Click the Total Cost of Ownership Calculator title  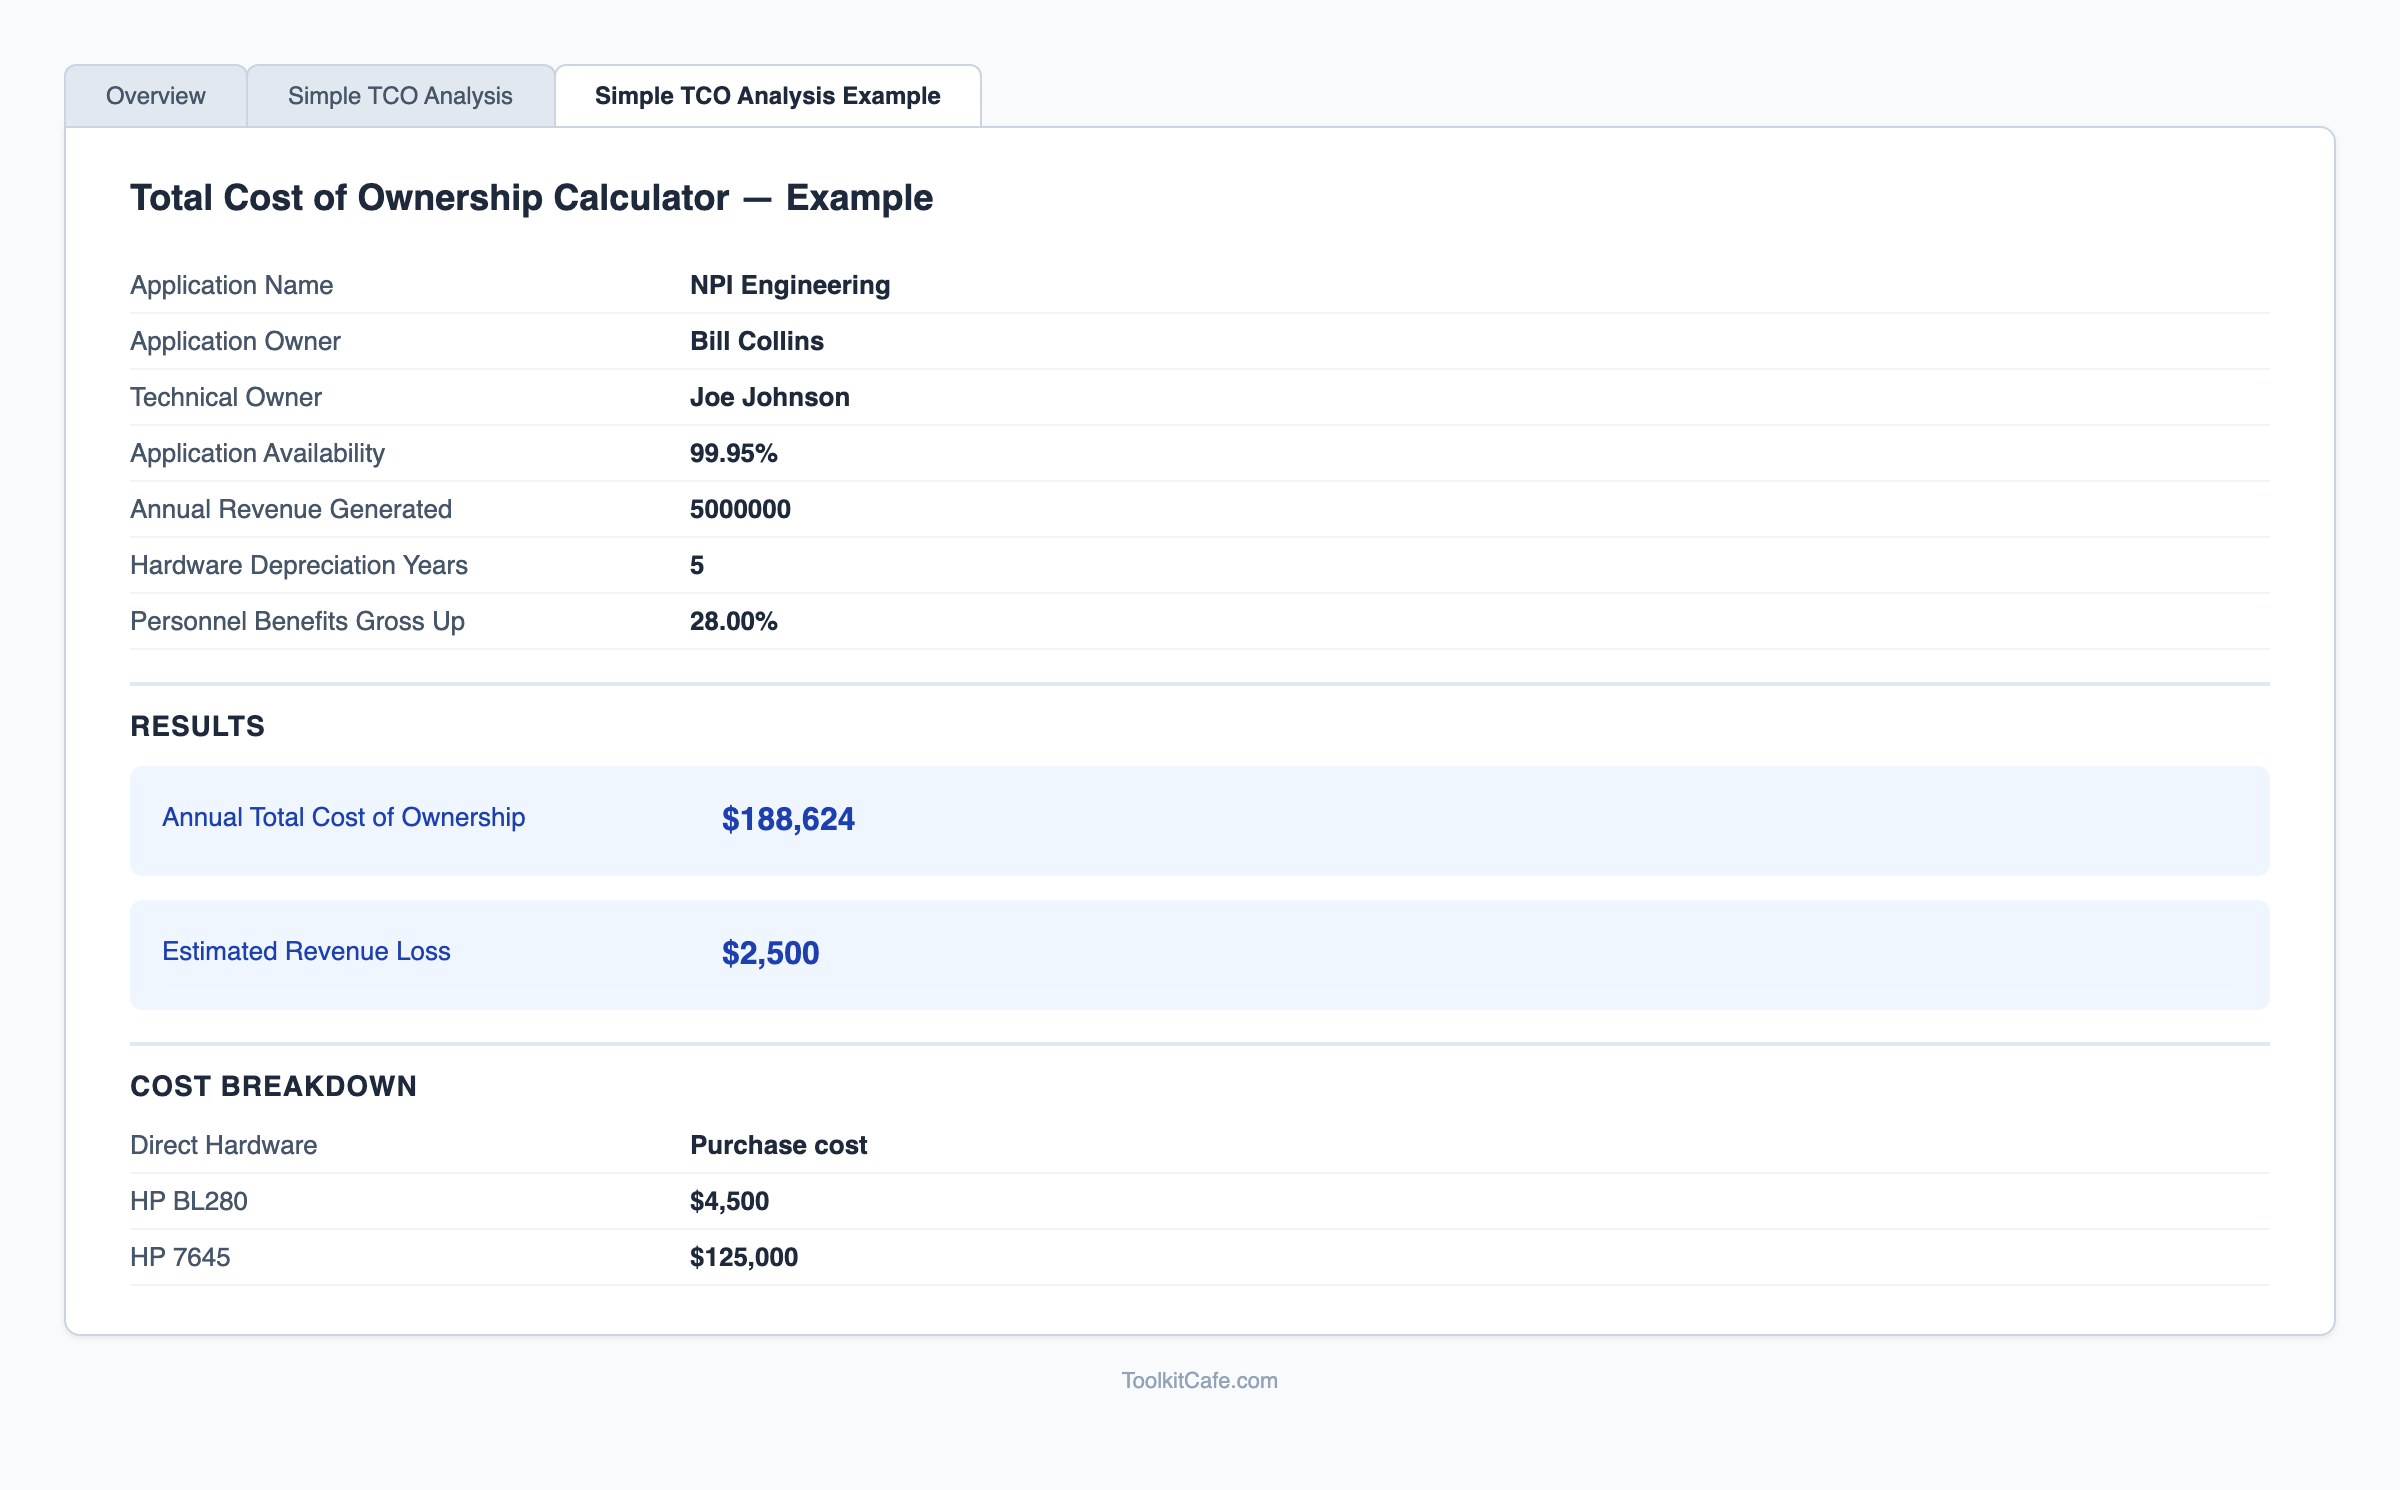pyautogui.click(x=531, y=198)
